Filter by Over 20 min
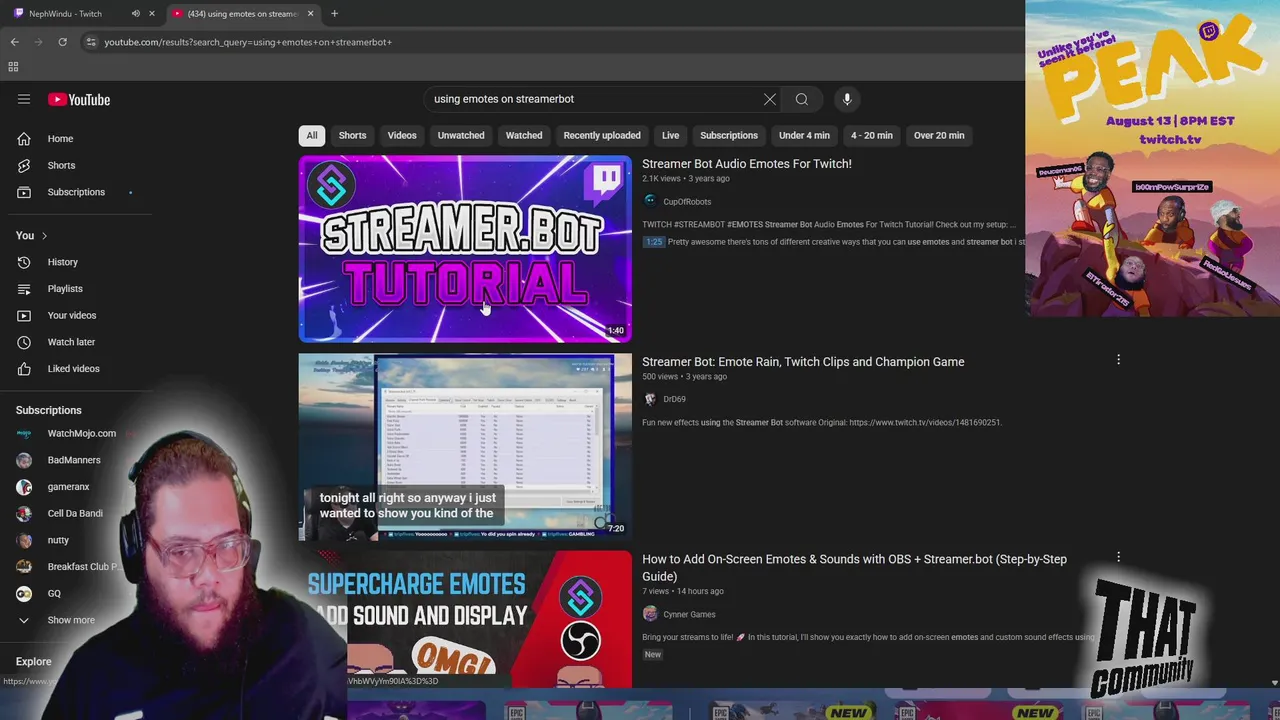The image size is (1280, 720). 939,136
